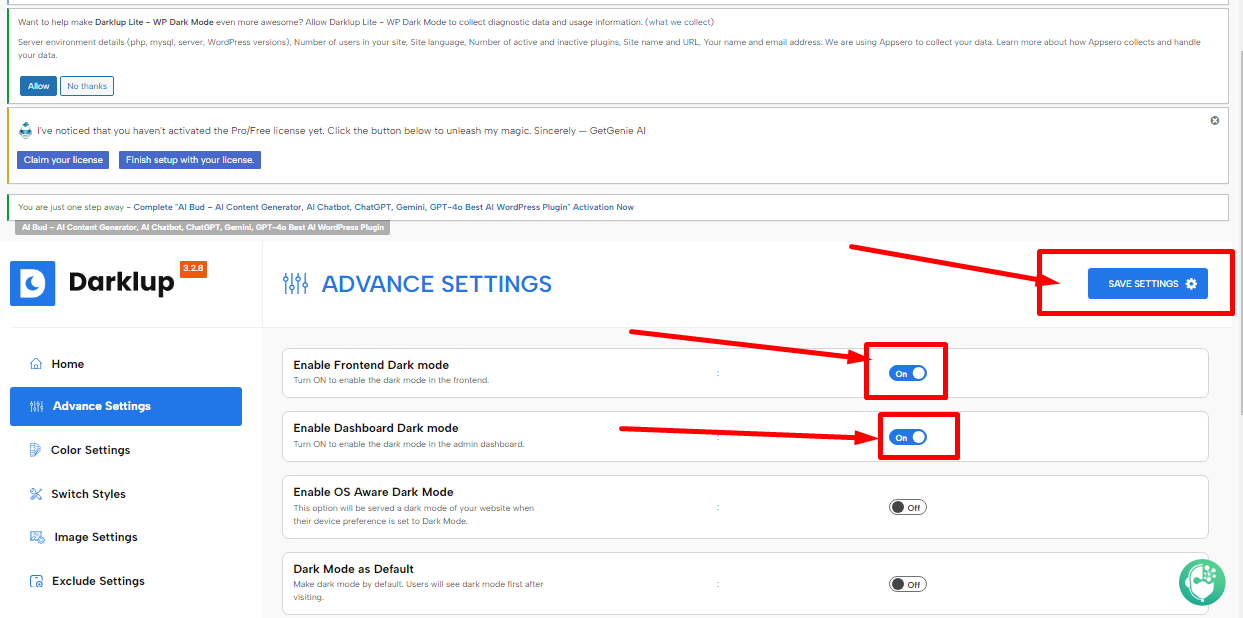Click 'Turn ON to enable the dark mode in the frontend' text
Screen dimensions: 1243x618
point(391,381)
